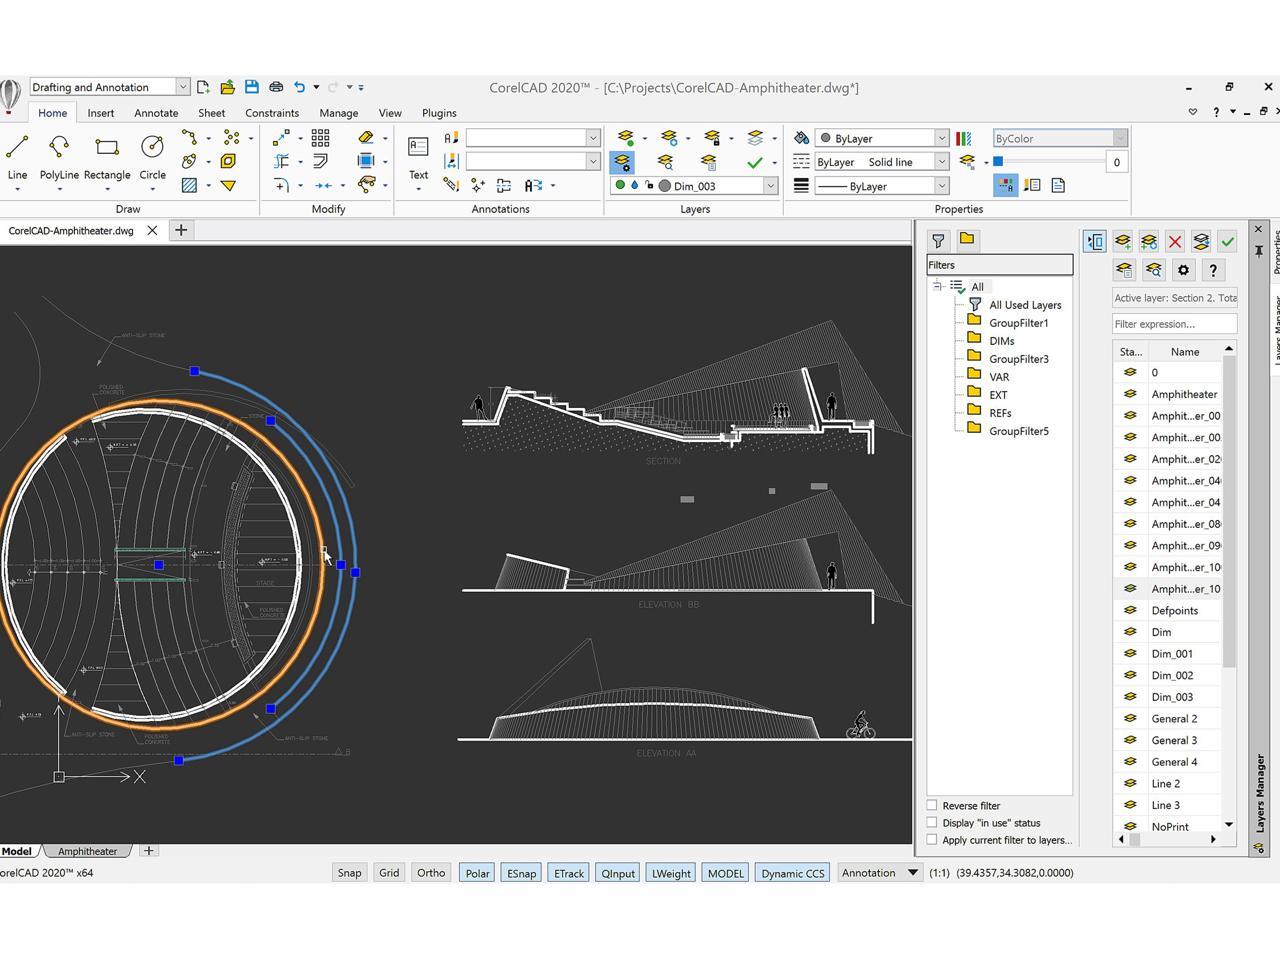1280x960 pixels.
Task: Click the QInput status bar button
Action: [x=618, y=873]
